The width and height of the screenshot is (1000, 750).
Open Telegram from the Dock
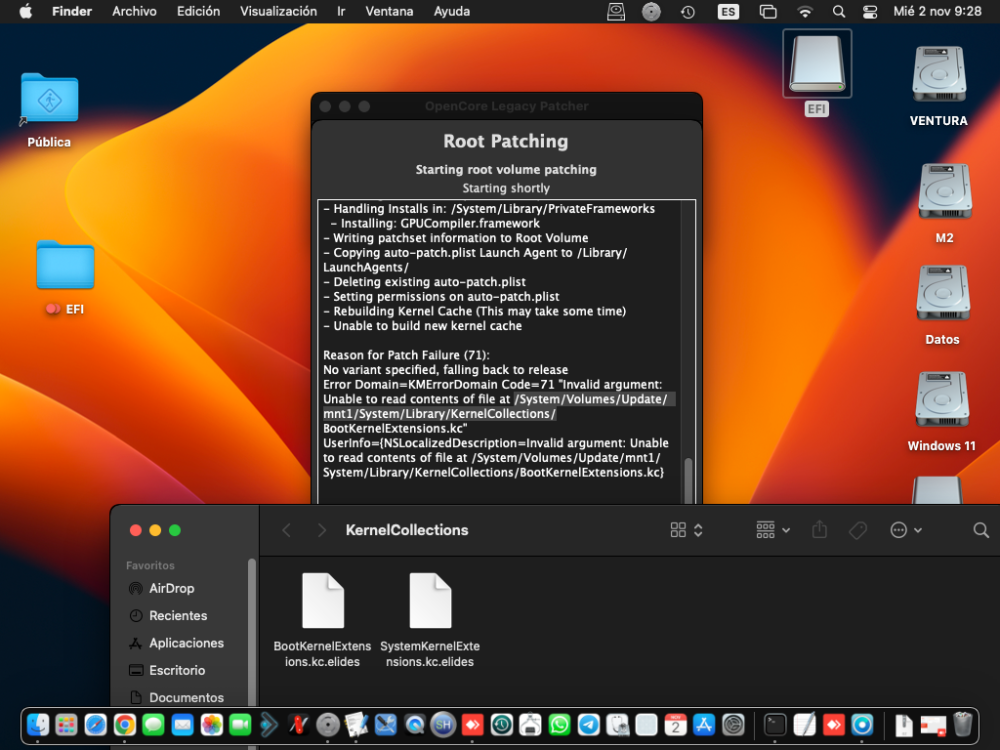(589, 724)
